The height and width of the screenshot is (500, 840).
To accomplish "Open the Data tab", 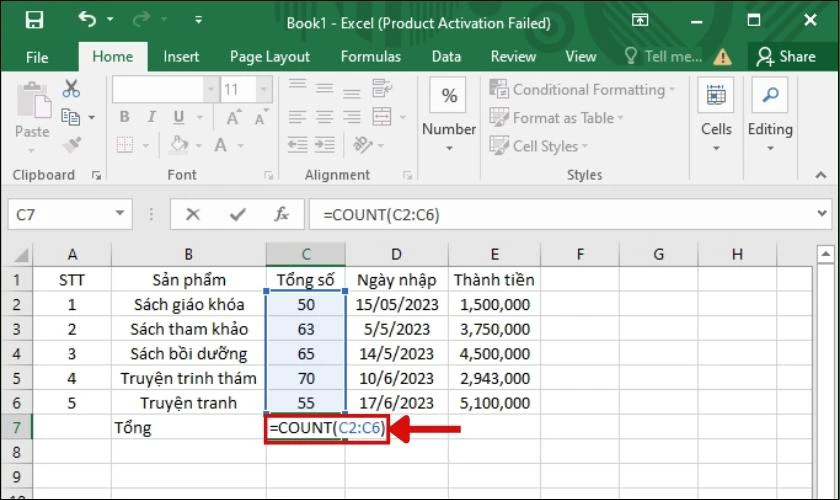I will point(446,57).
